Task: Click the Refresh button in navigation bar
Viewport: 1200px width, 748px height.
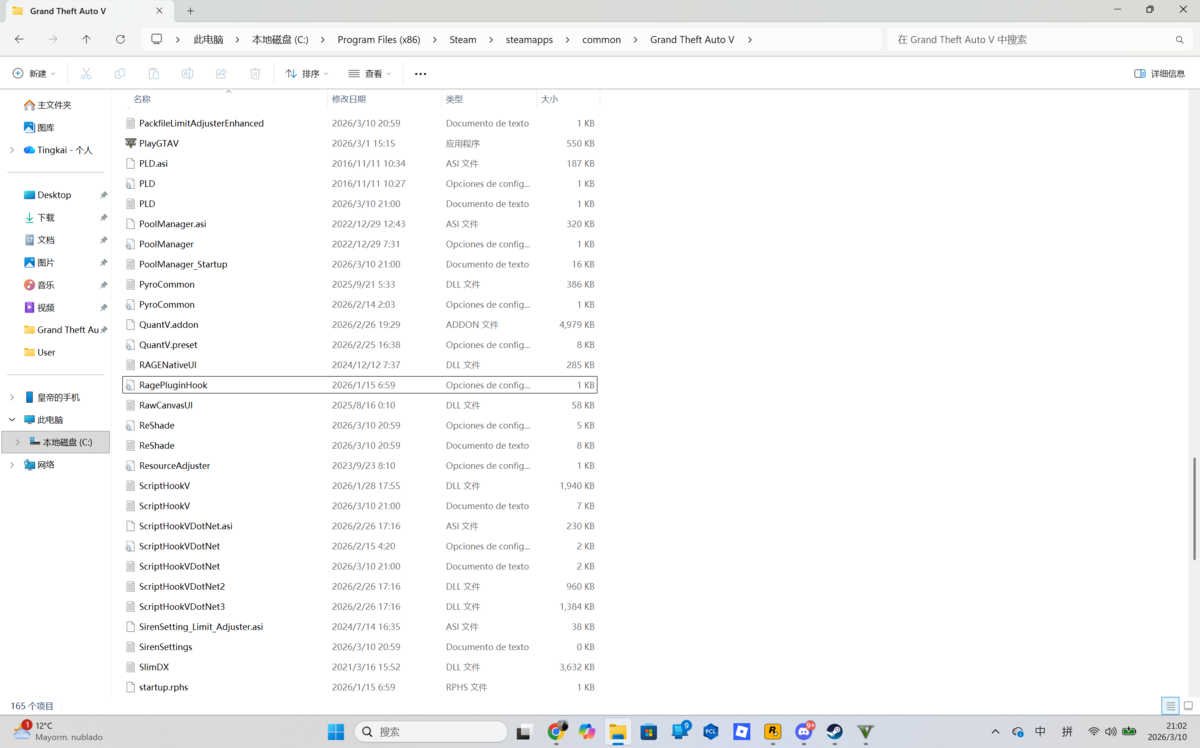Action: [120, 40]
